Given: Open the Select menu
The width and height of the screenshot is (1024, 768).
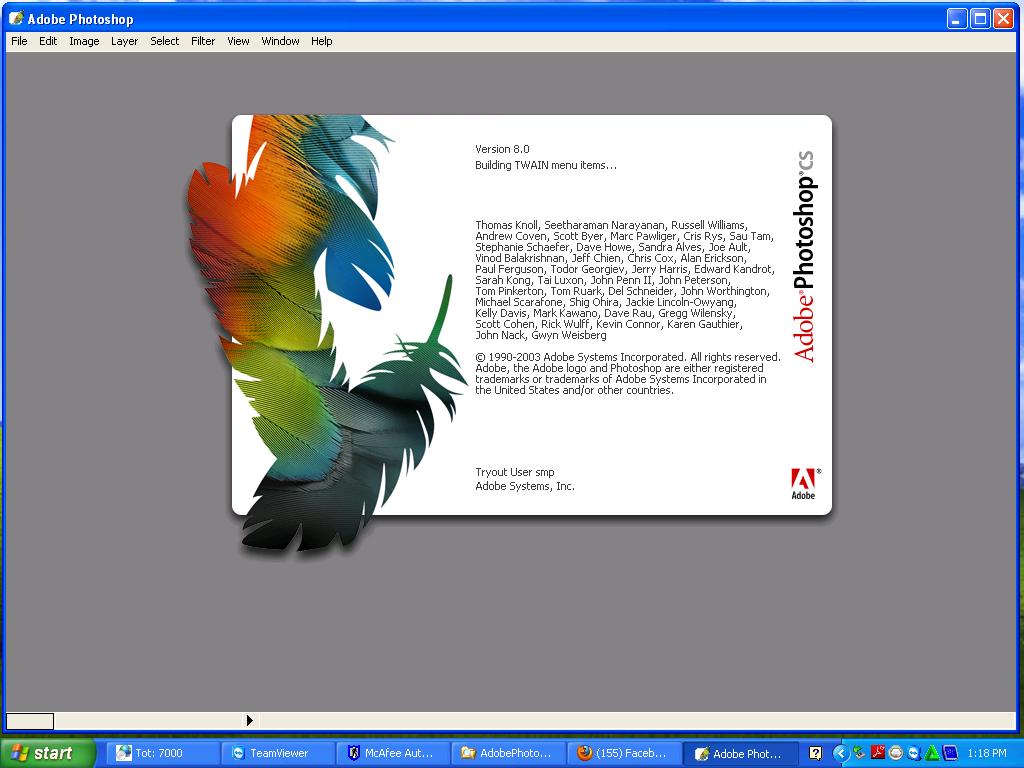Looking at the screenshot, I should click(165, 41).
